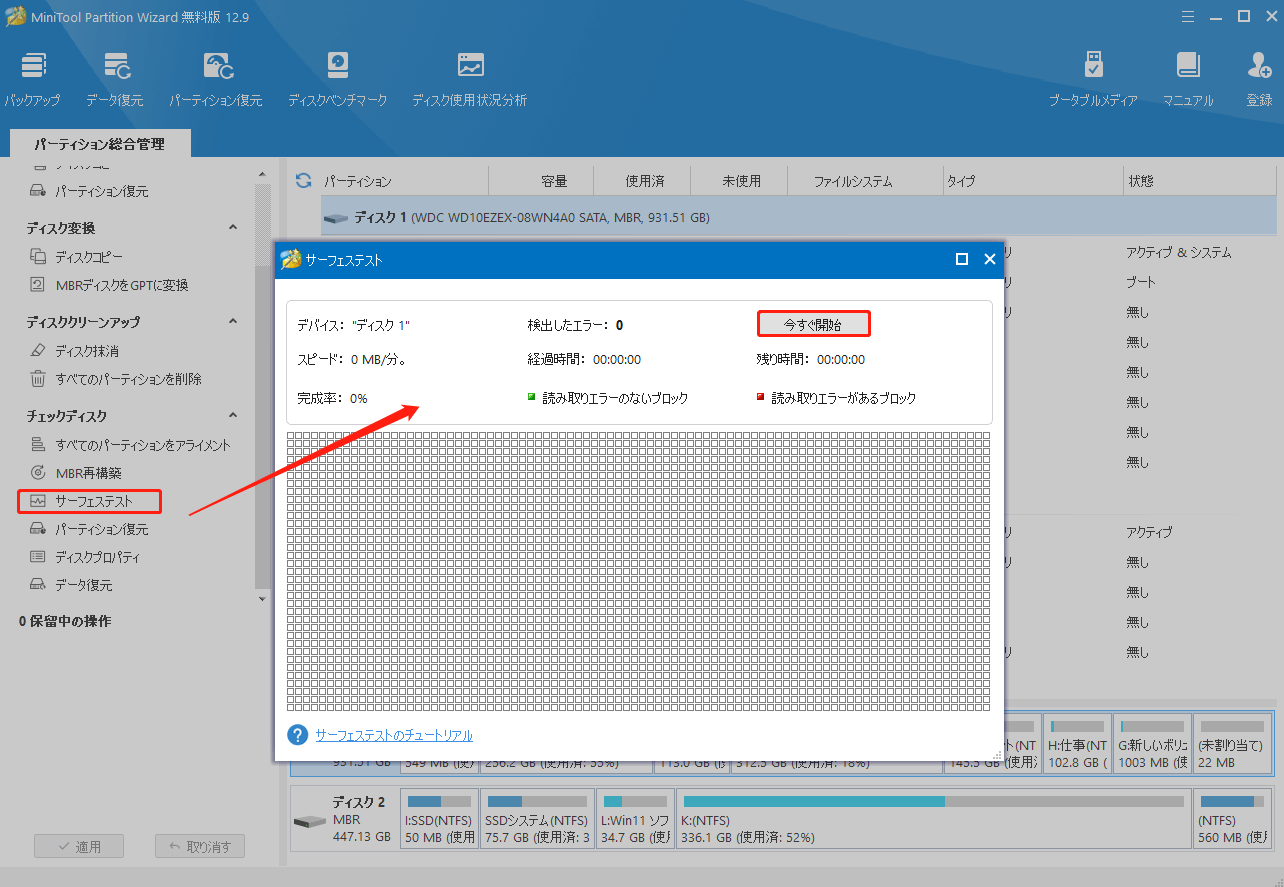
Task: Sort by 使用済 column header
Action: (x=643, y=181)
